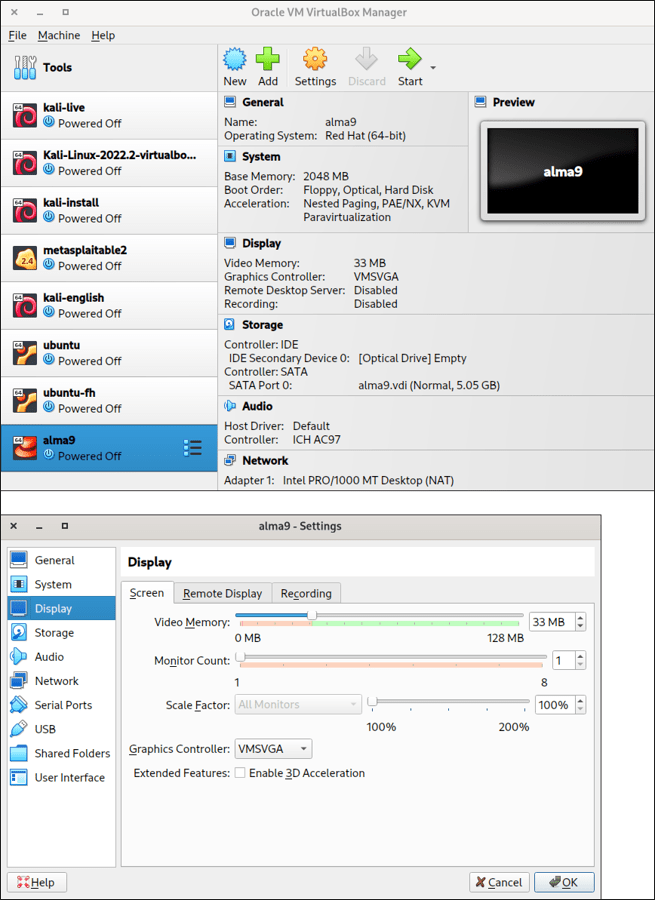Open alma9 machine tools list menu icon
Screen dimensions: 655x900
click(192, 448)
